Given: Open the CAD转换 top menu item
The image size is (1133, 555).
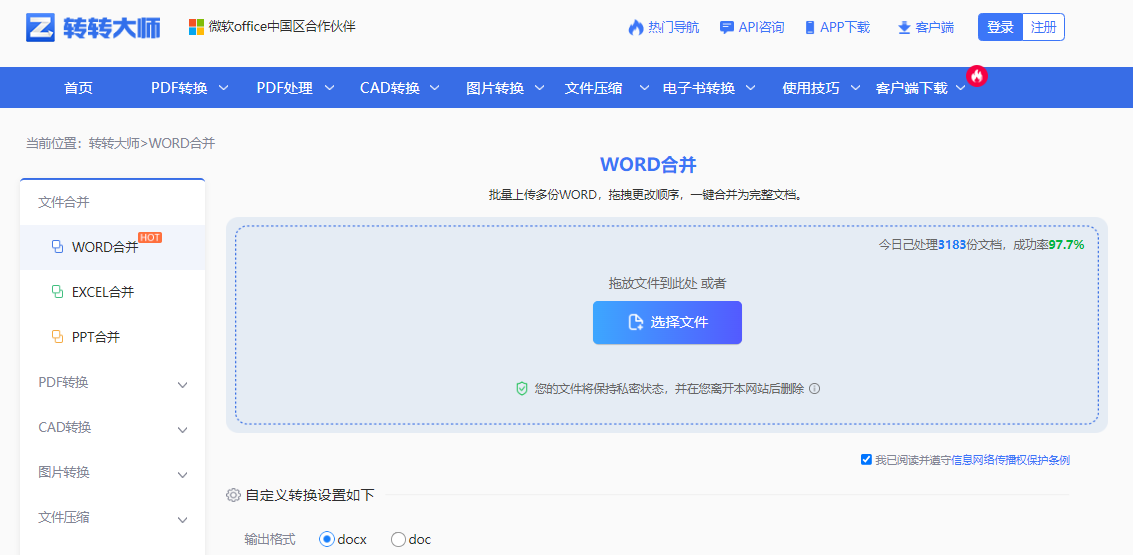Looking at the screenshot, I should pyautogui.click(x=390, y=88).
